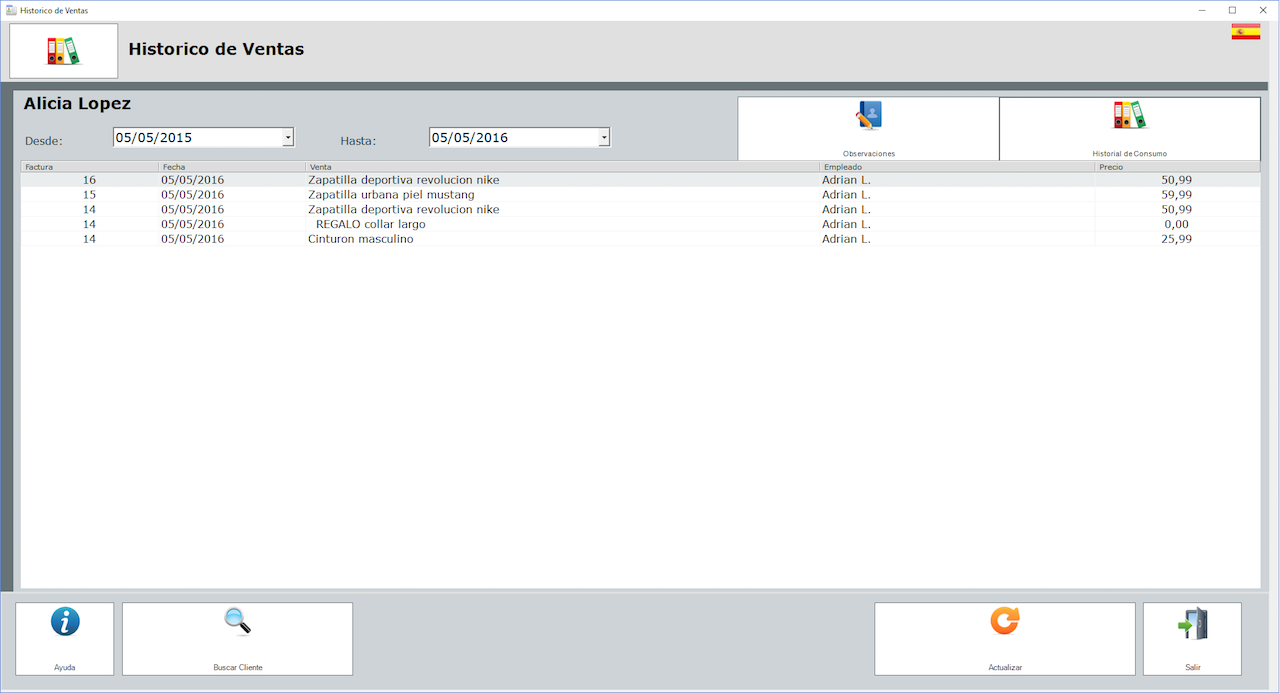Click the Salir exit door icon
Viewport: 1280px width, 693px height.
coord(1192,624)
